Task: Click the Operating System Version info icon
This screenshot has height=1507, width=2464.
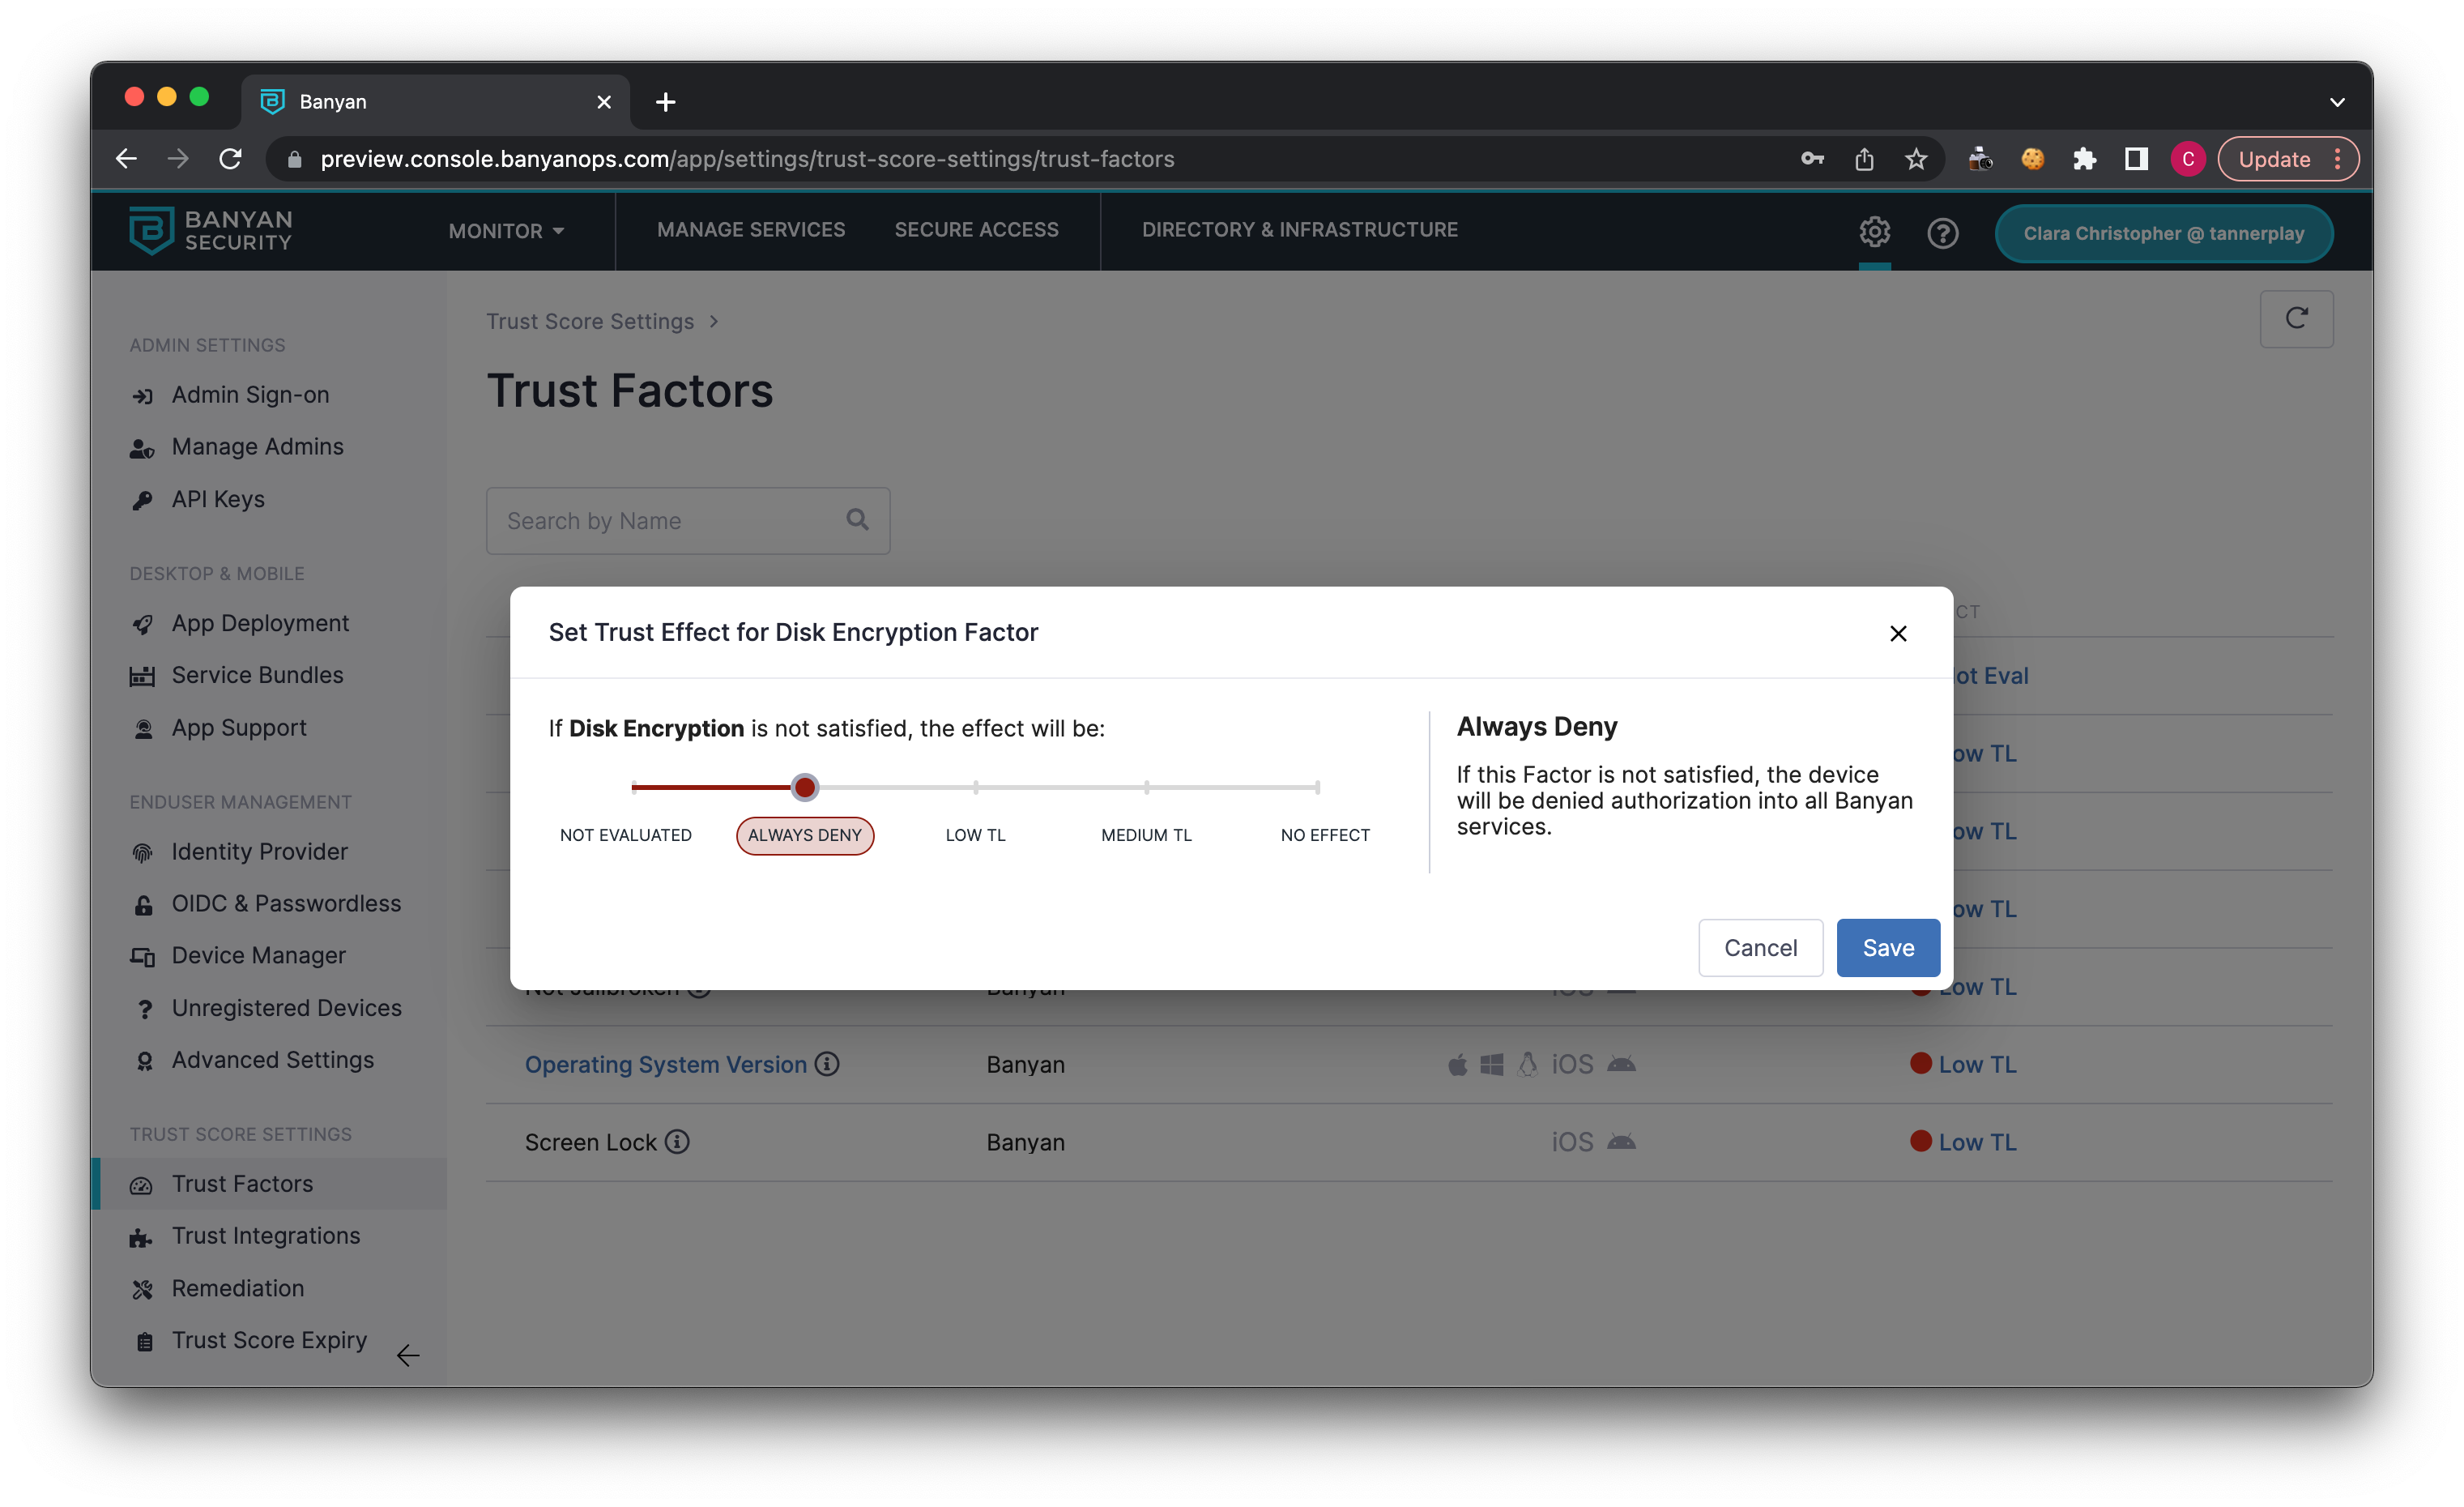Action: pyautogui.click(x=827, y=1064)
